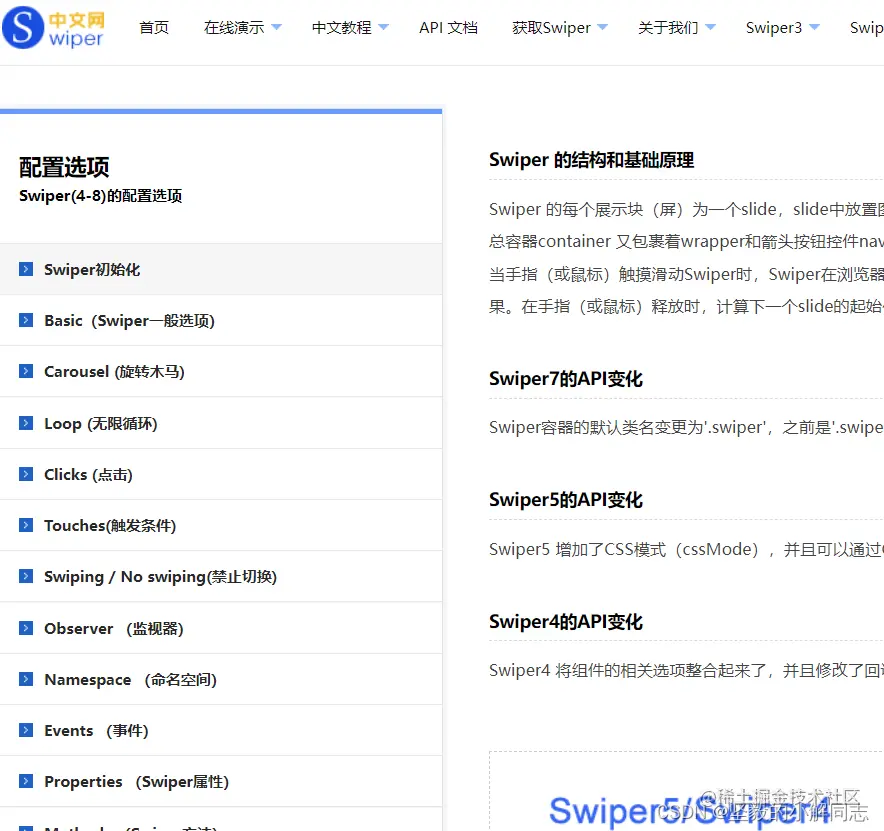
Task: Click paragraph starting Swiper4 将组件的相关选项
Action: (x=686, y=670)
